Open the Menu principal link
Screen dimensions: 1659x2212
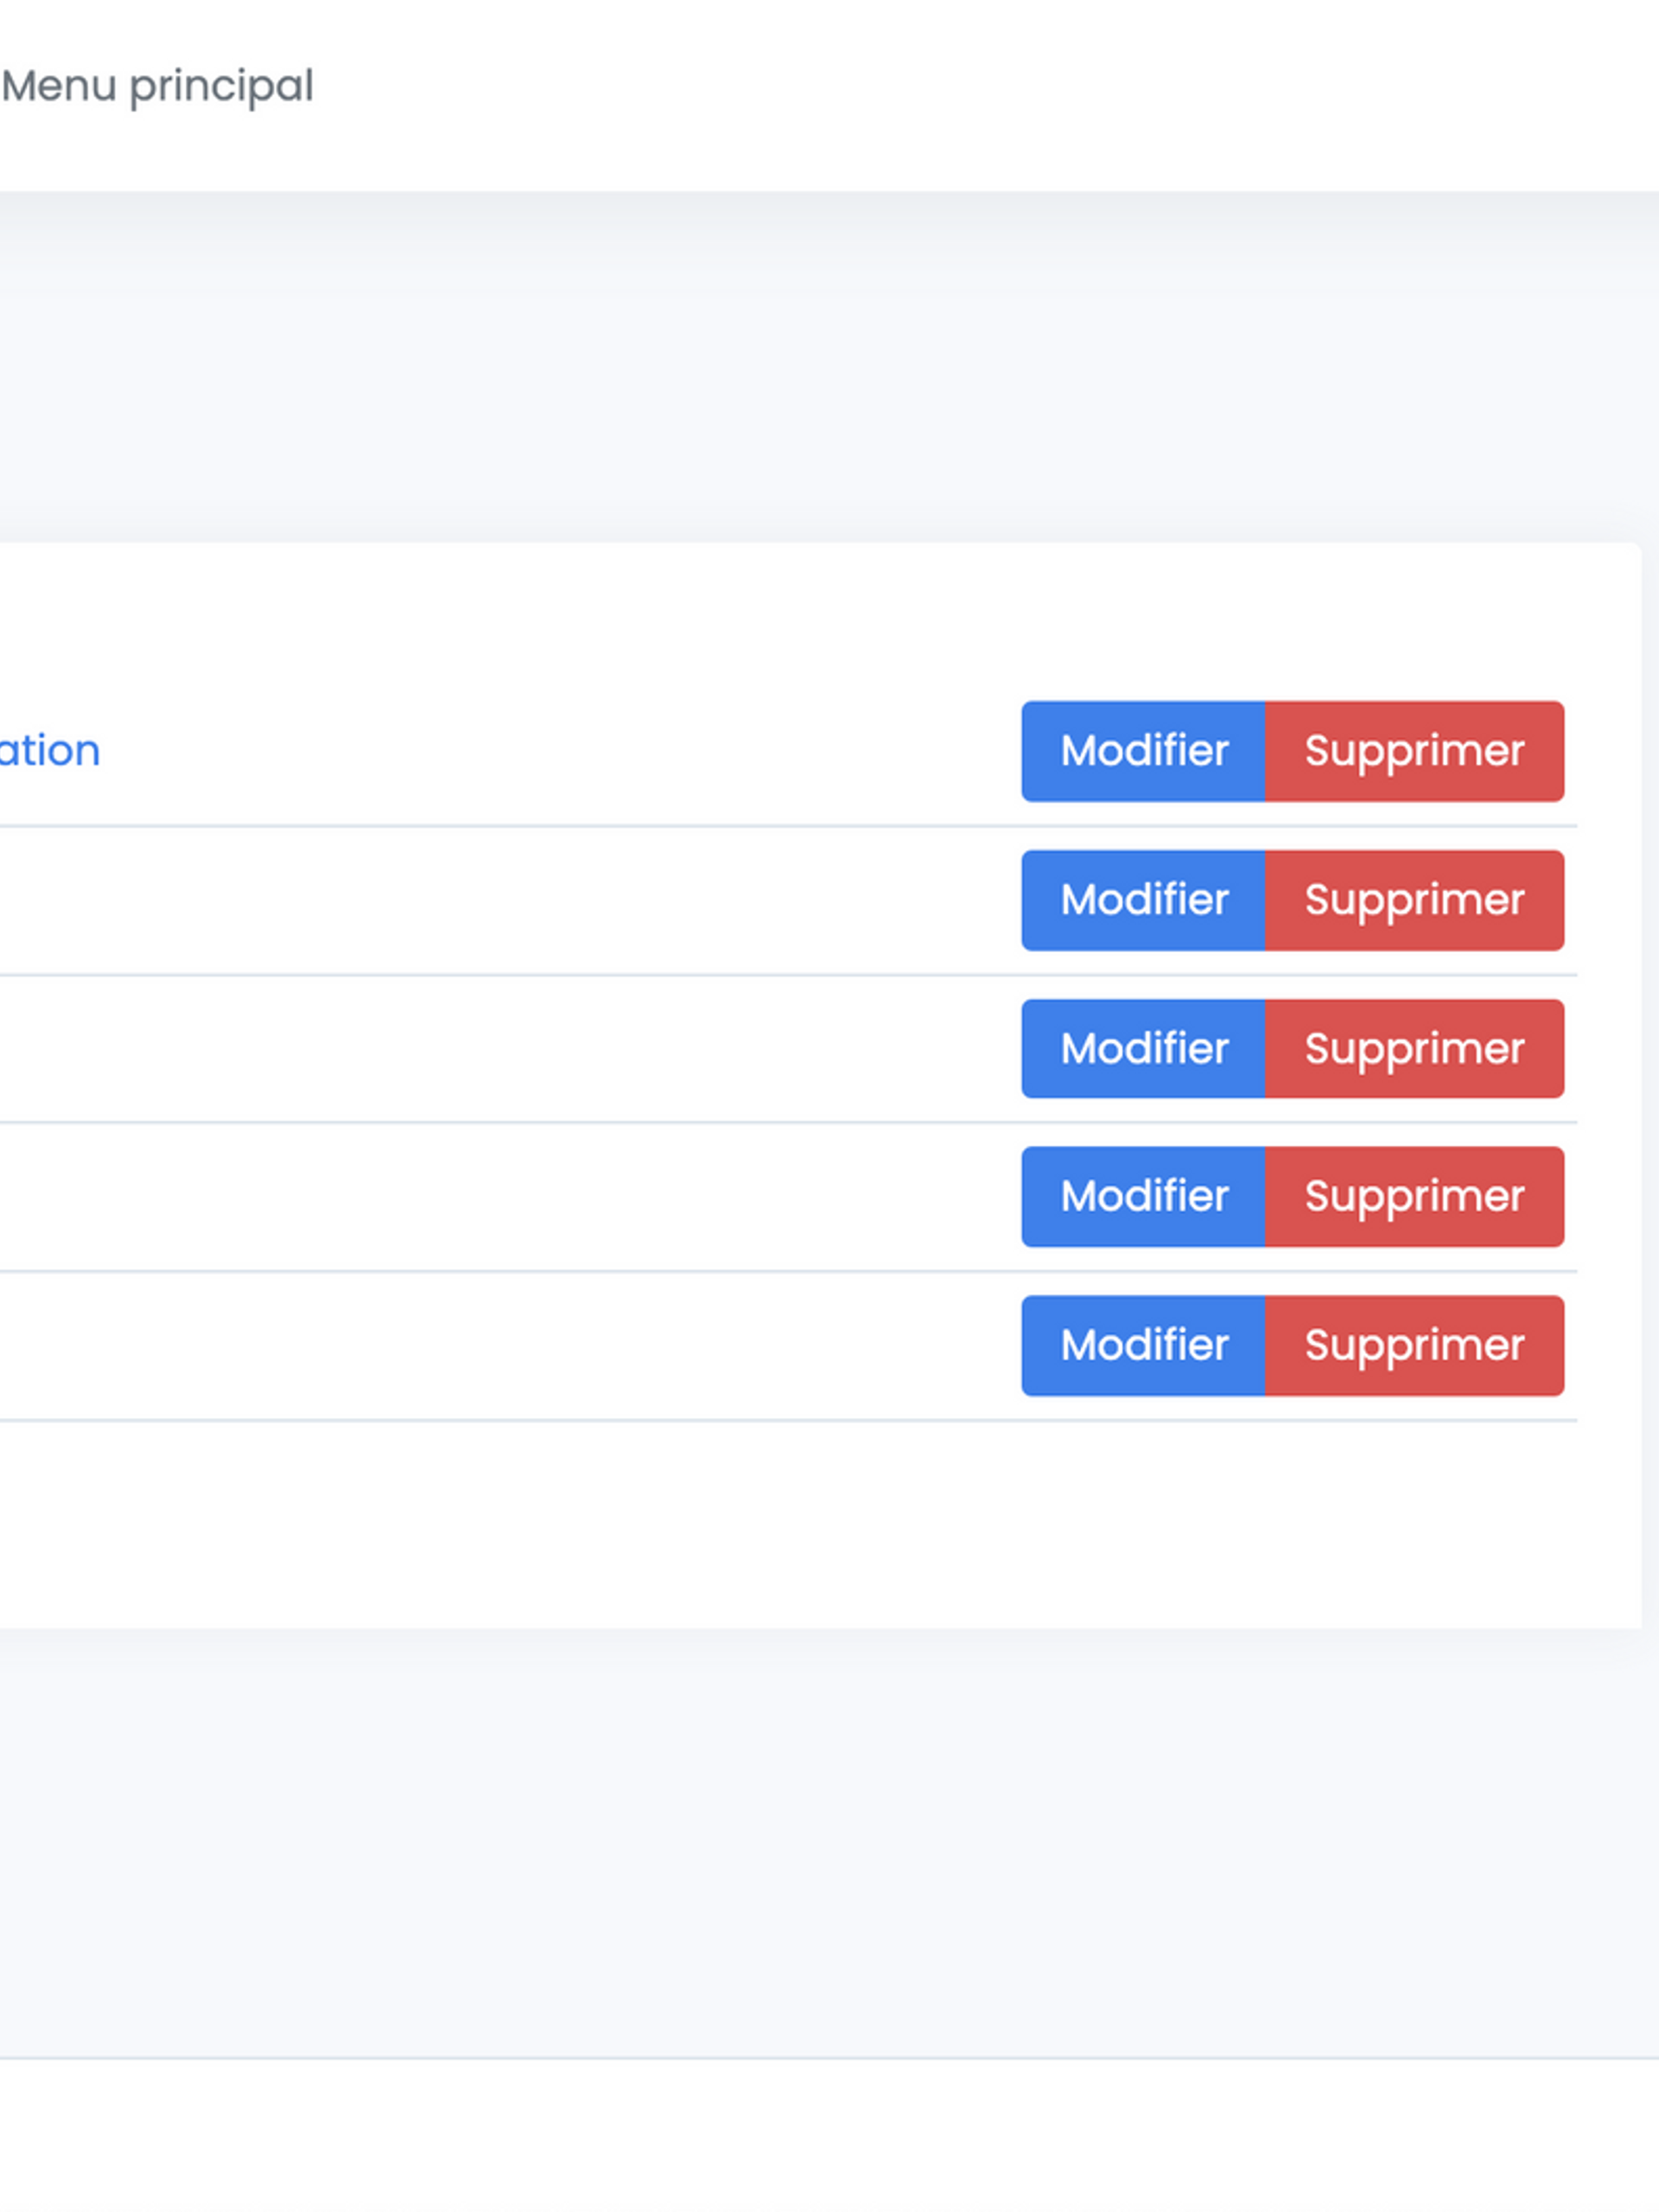coord(157,86)
